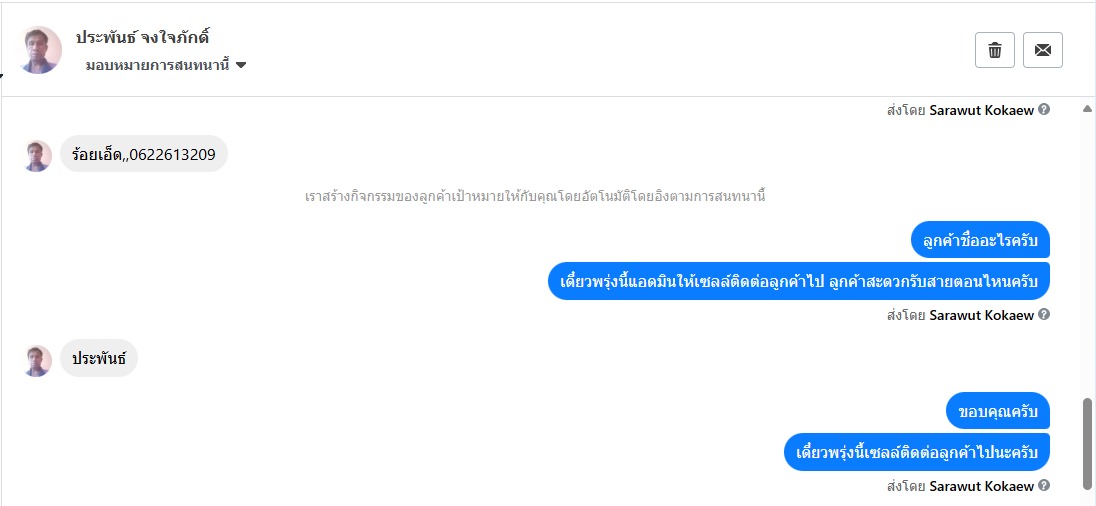Click help icon under the ขอบคุณครับ reply
Screen dimensions: 1096x506
1044,486
